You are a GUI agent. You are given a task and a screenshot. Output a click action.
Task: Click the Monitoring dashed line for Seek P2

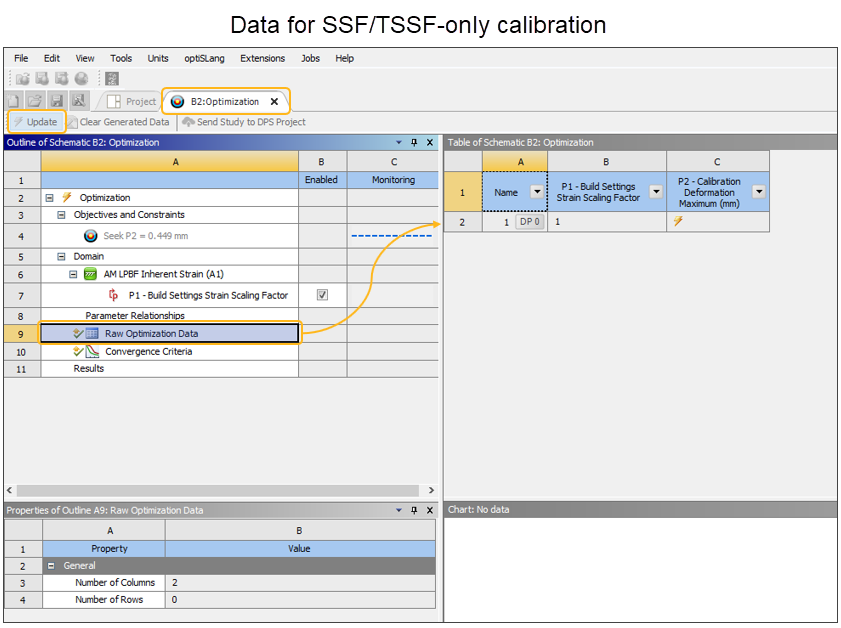[392, 235]
